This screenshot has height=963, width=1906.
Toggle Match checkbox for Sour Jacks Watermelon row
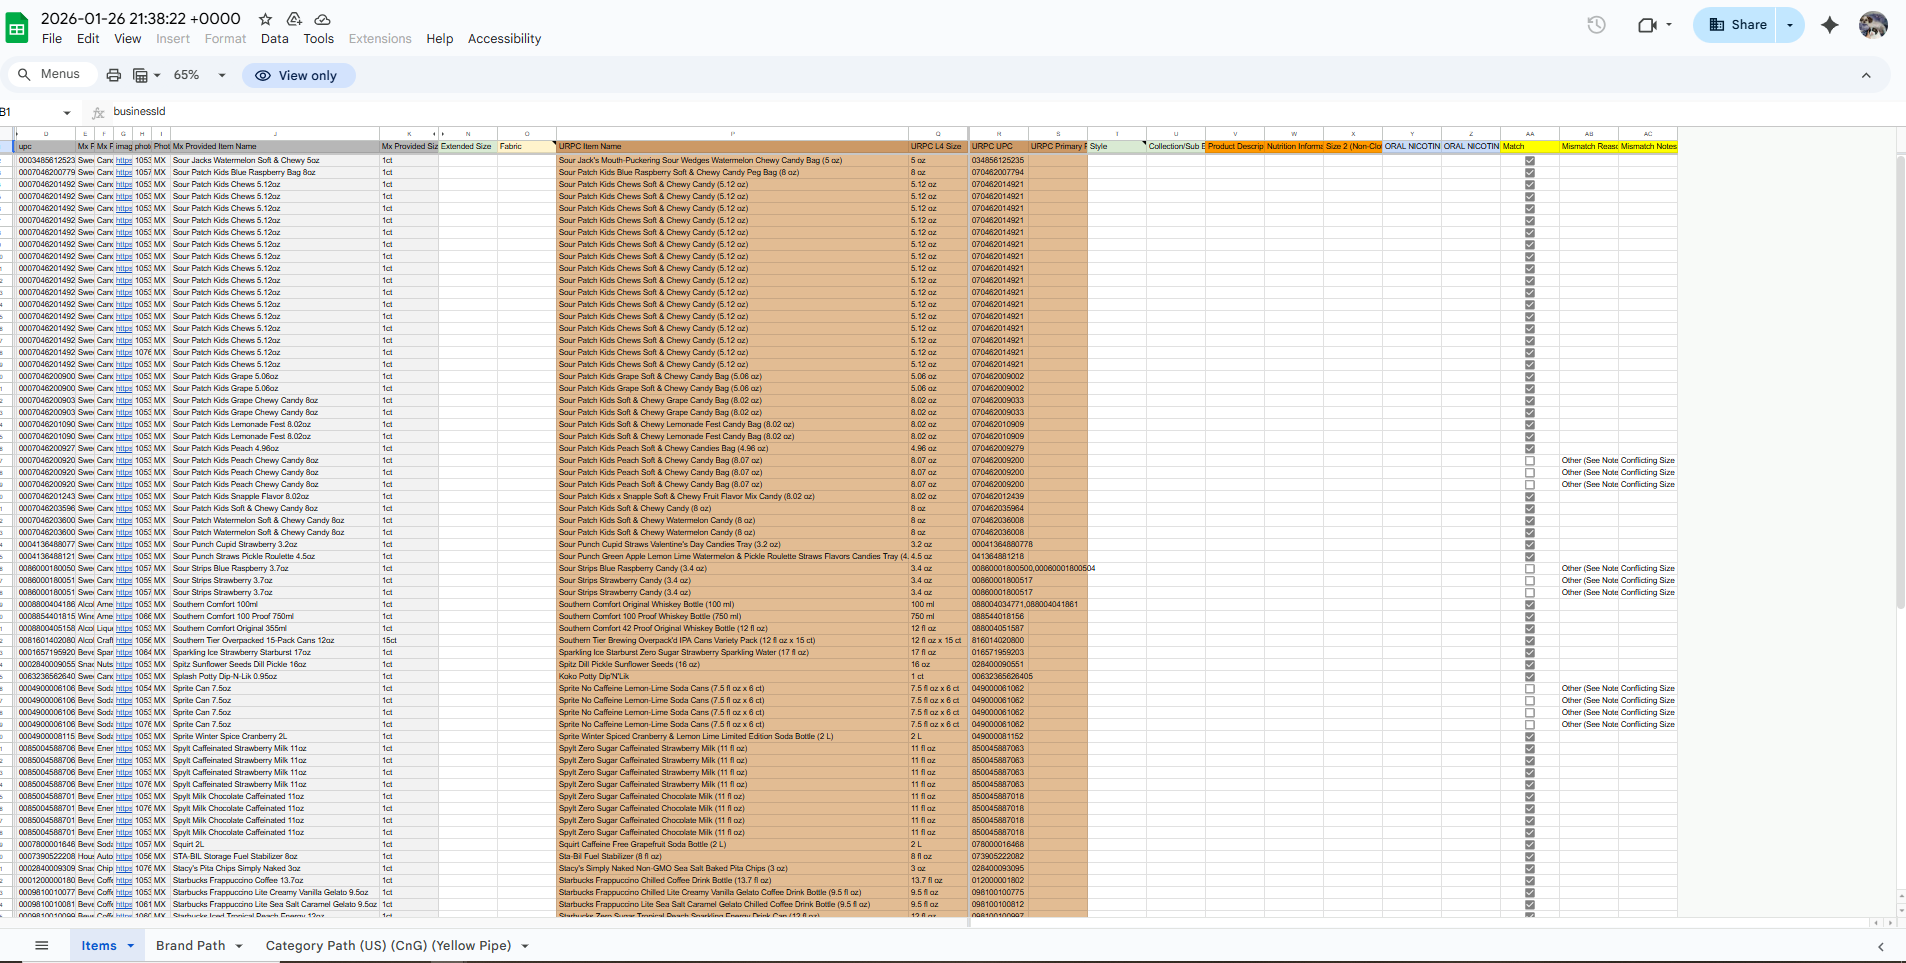[x=1530, y=160]
